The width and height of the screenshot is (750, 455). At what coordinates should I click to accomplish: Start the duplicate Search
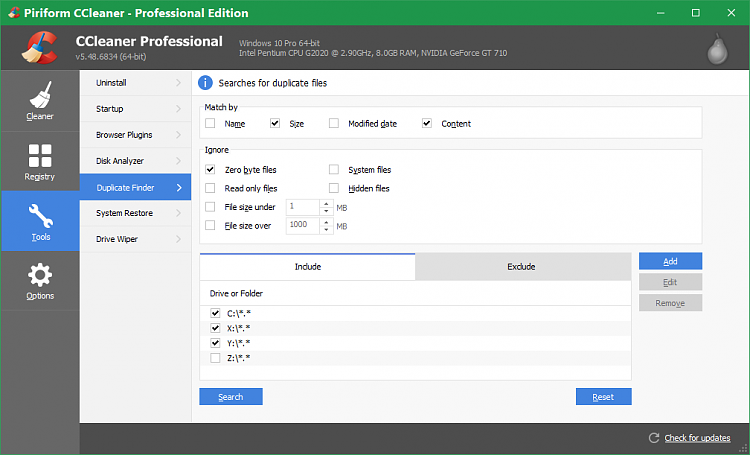pos(231,397)
